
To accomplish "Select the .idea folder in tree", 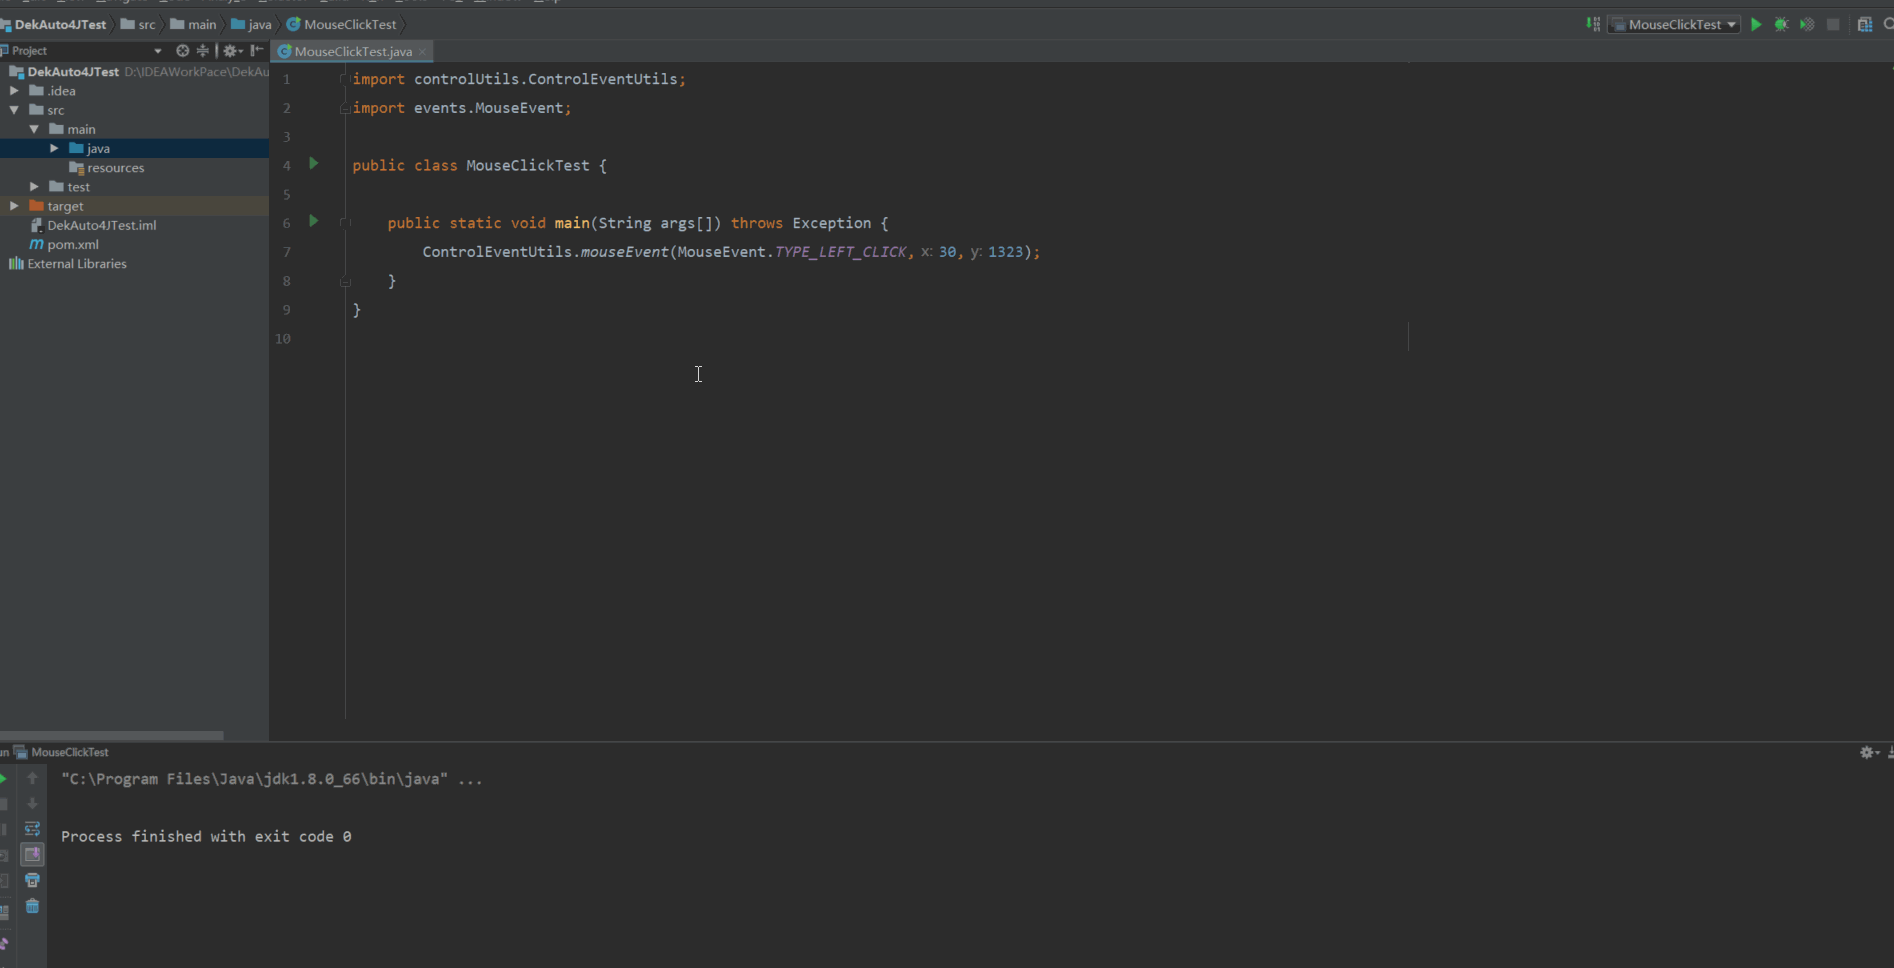I will (x=61, y=91).
